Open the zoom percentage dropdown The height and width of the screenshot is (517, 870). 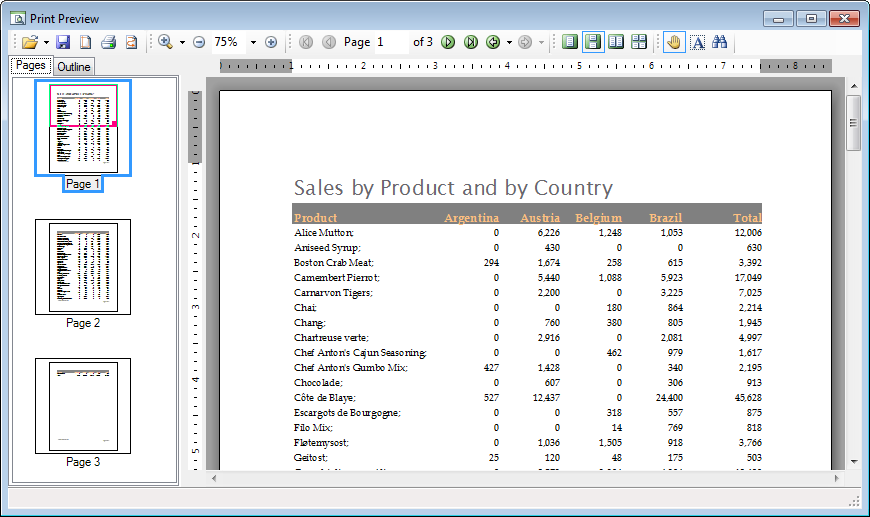[x=253, y=42]
